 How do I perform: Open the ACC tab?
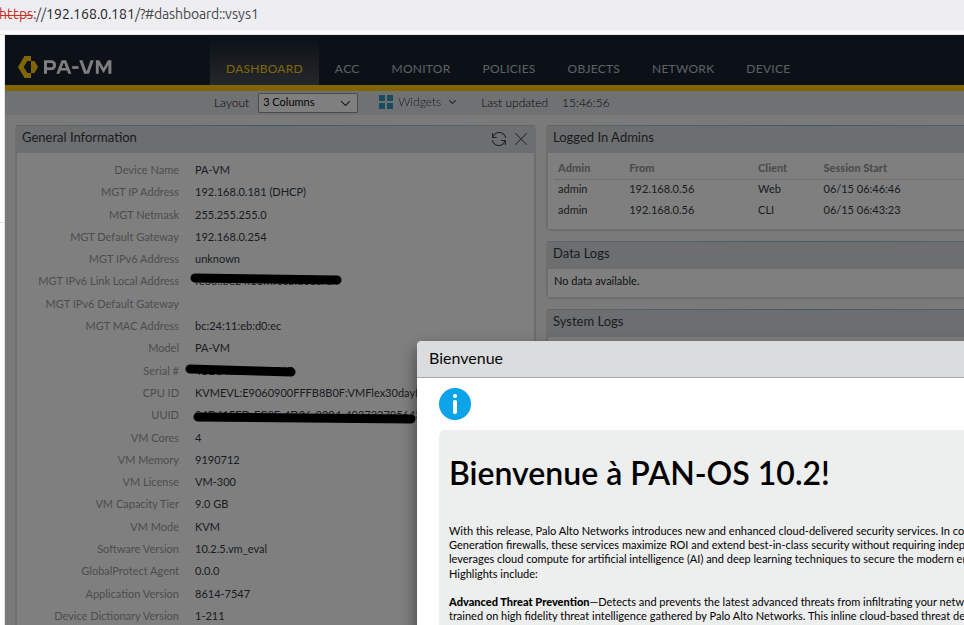click(347, 69)
